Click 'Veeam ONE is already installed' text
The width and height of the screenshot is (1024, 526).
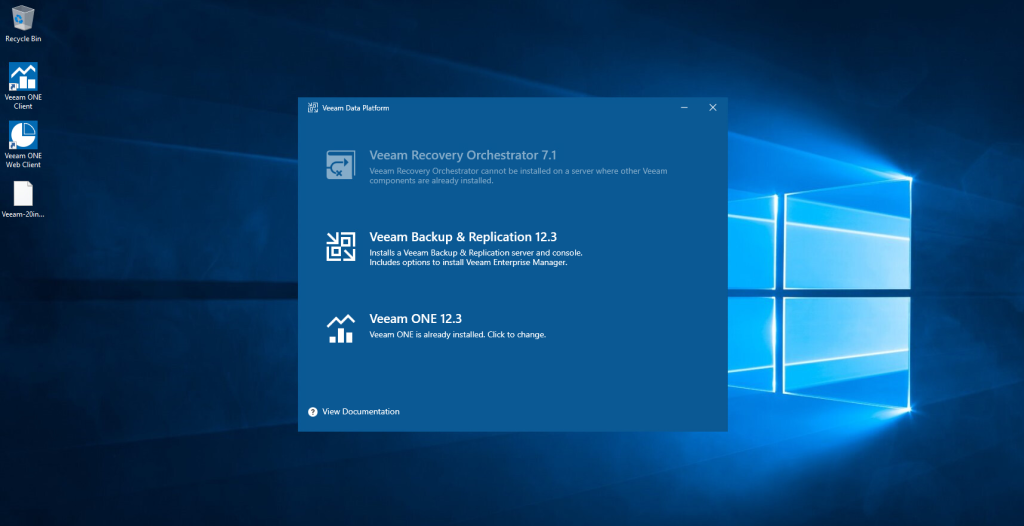click(x=458, y=335)
